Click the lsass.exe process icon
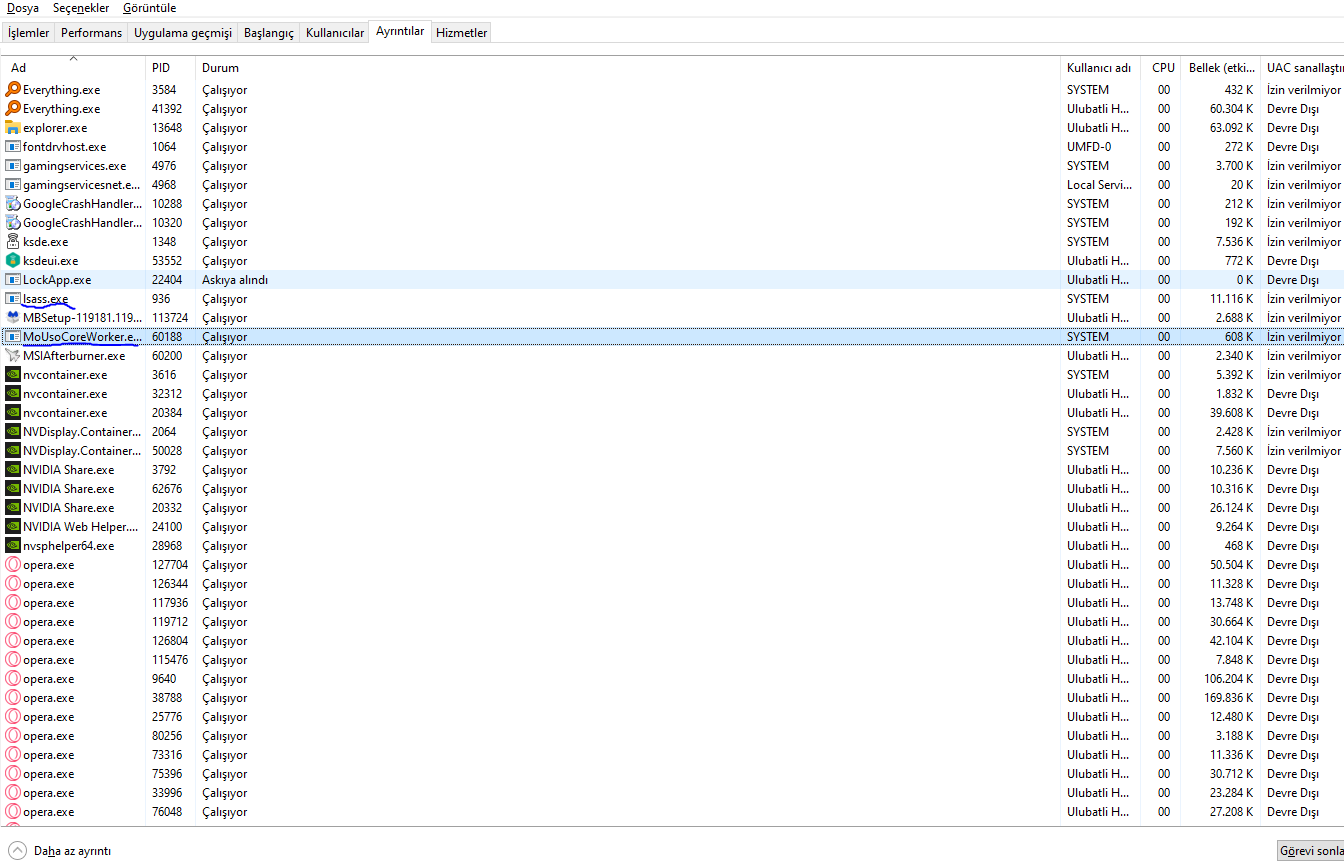Viewport: 1344px width, 868px height. pyautogui.click(x=13, y=298)
